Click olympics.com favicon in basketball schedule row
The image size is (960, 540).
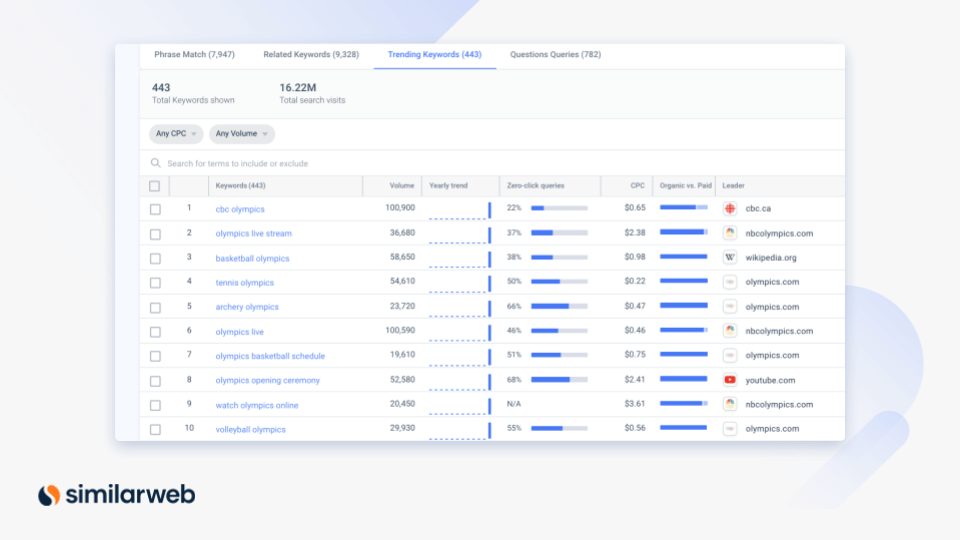(730, 356)
